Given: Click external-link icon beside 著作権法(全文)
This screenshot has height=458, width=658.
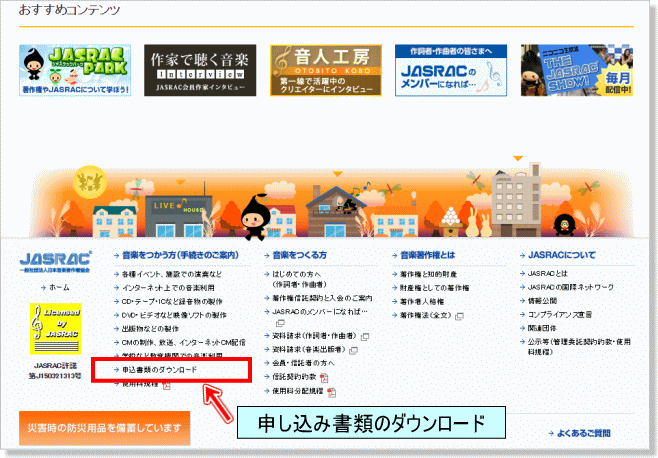Looking at the screenshot, I should [x=460, y=316].
